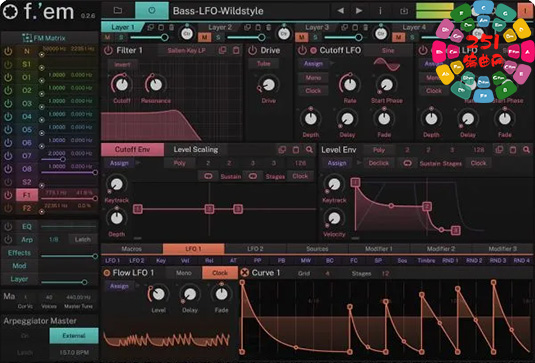Copy Layer 1 with its copy icon
Screen dimensions: 535x363
pos(150,27)
